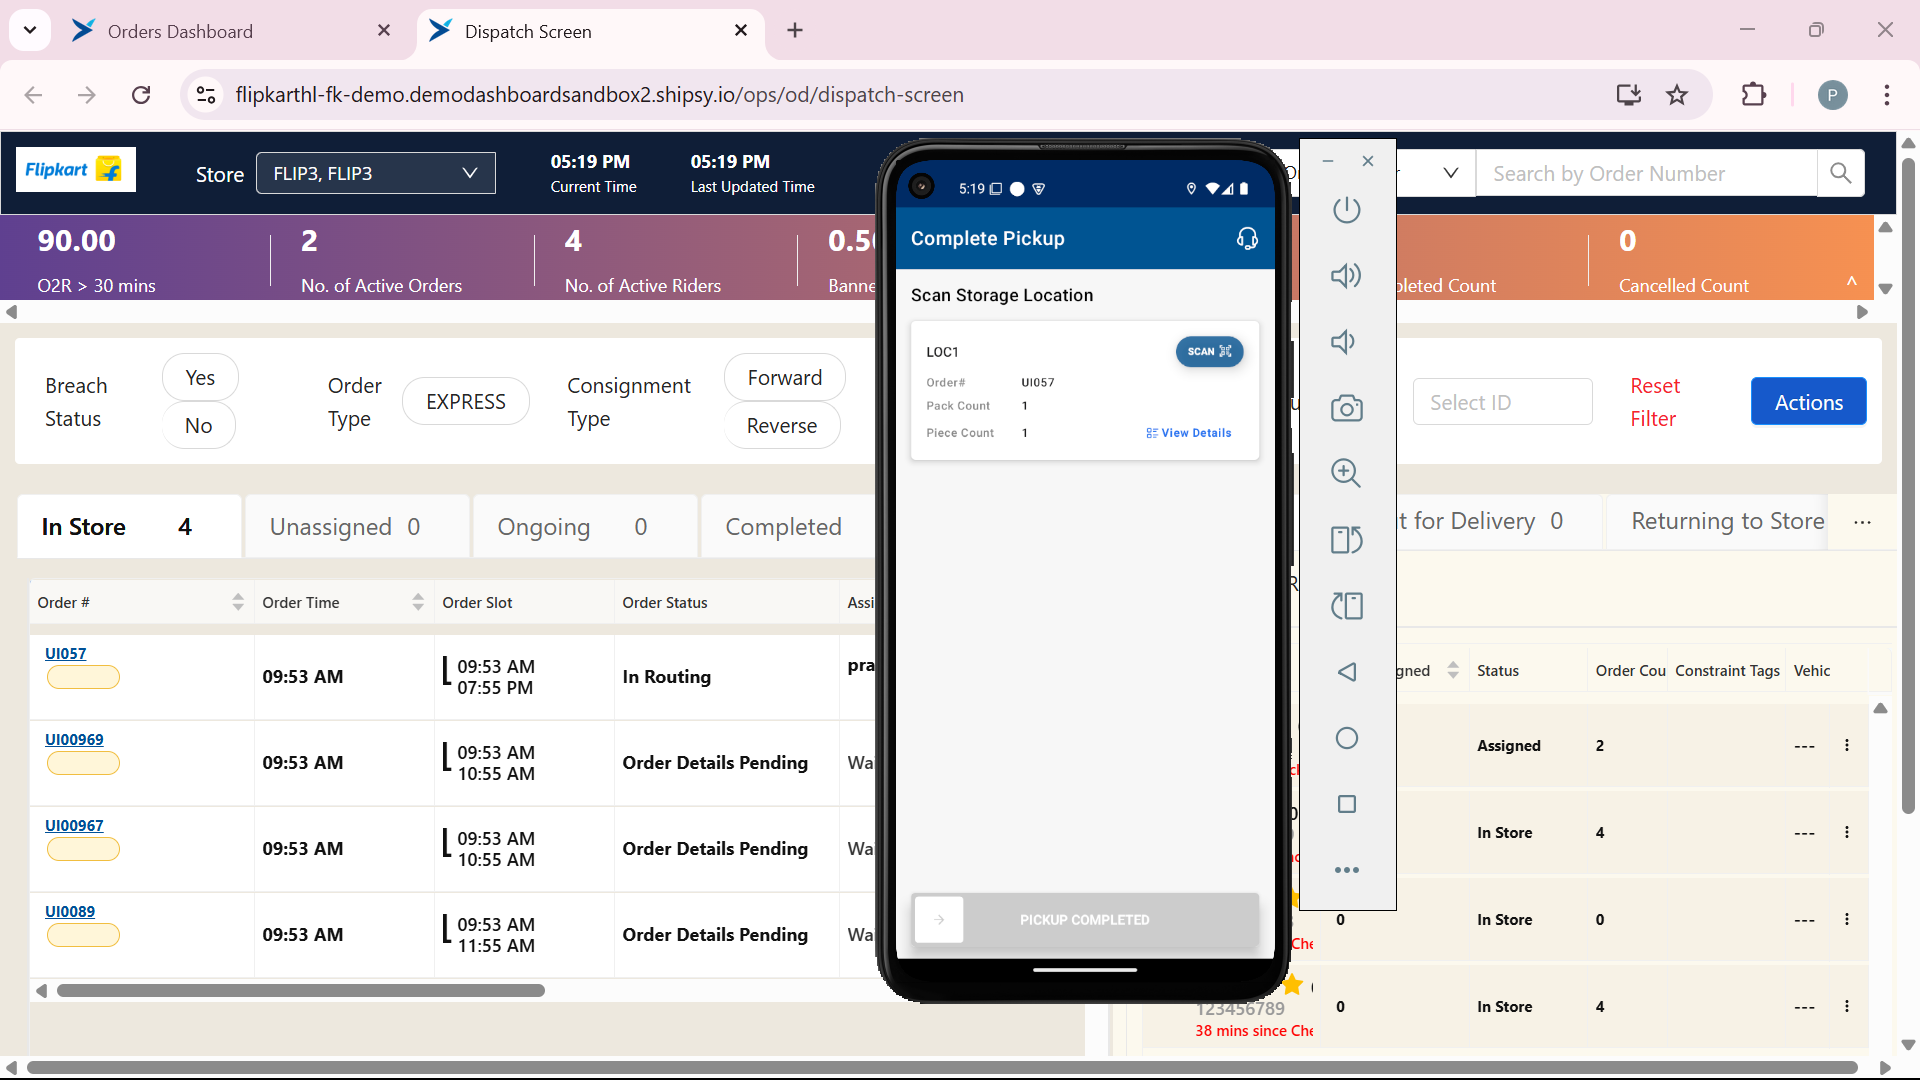Switch to In Store tab
The image size is (1920, 1080).
pos(129,527)
